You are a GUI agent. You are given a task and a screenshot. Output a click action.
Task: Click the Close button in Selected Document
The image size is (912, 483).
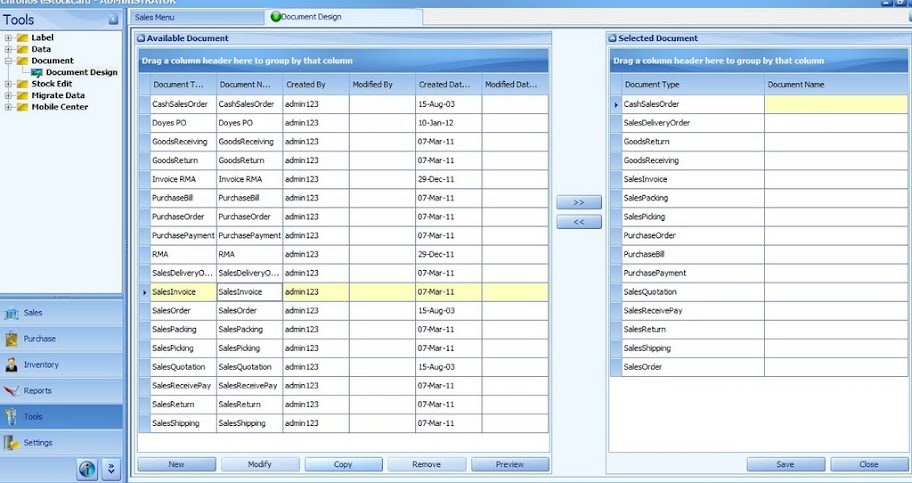coord(869,464)
